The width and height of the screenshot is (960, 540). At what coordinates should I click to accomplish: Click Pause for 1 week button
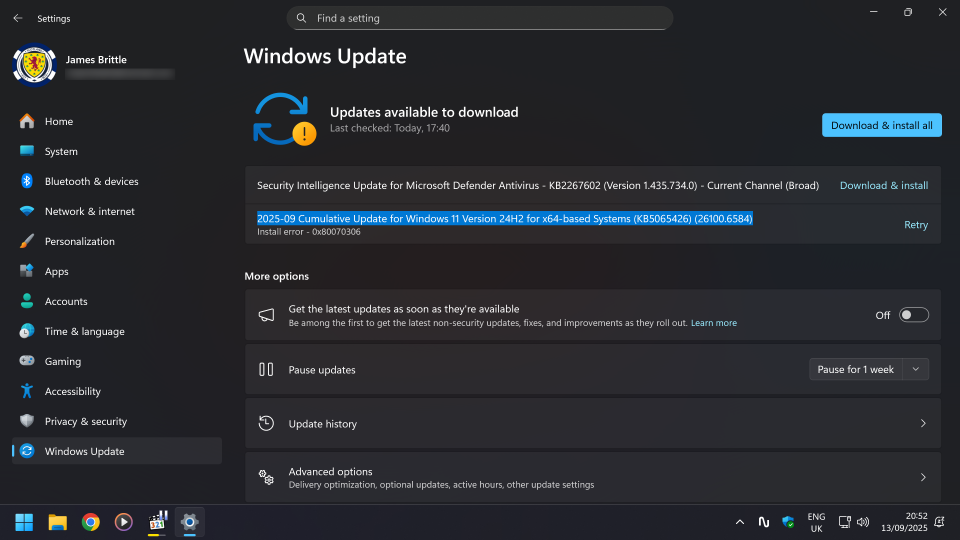click(855, 369)
